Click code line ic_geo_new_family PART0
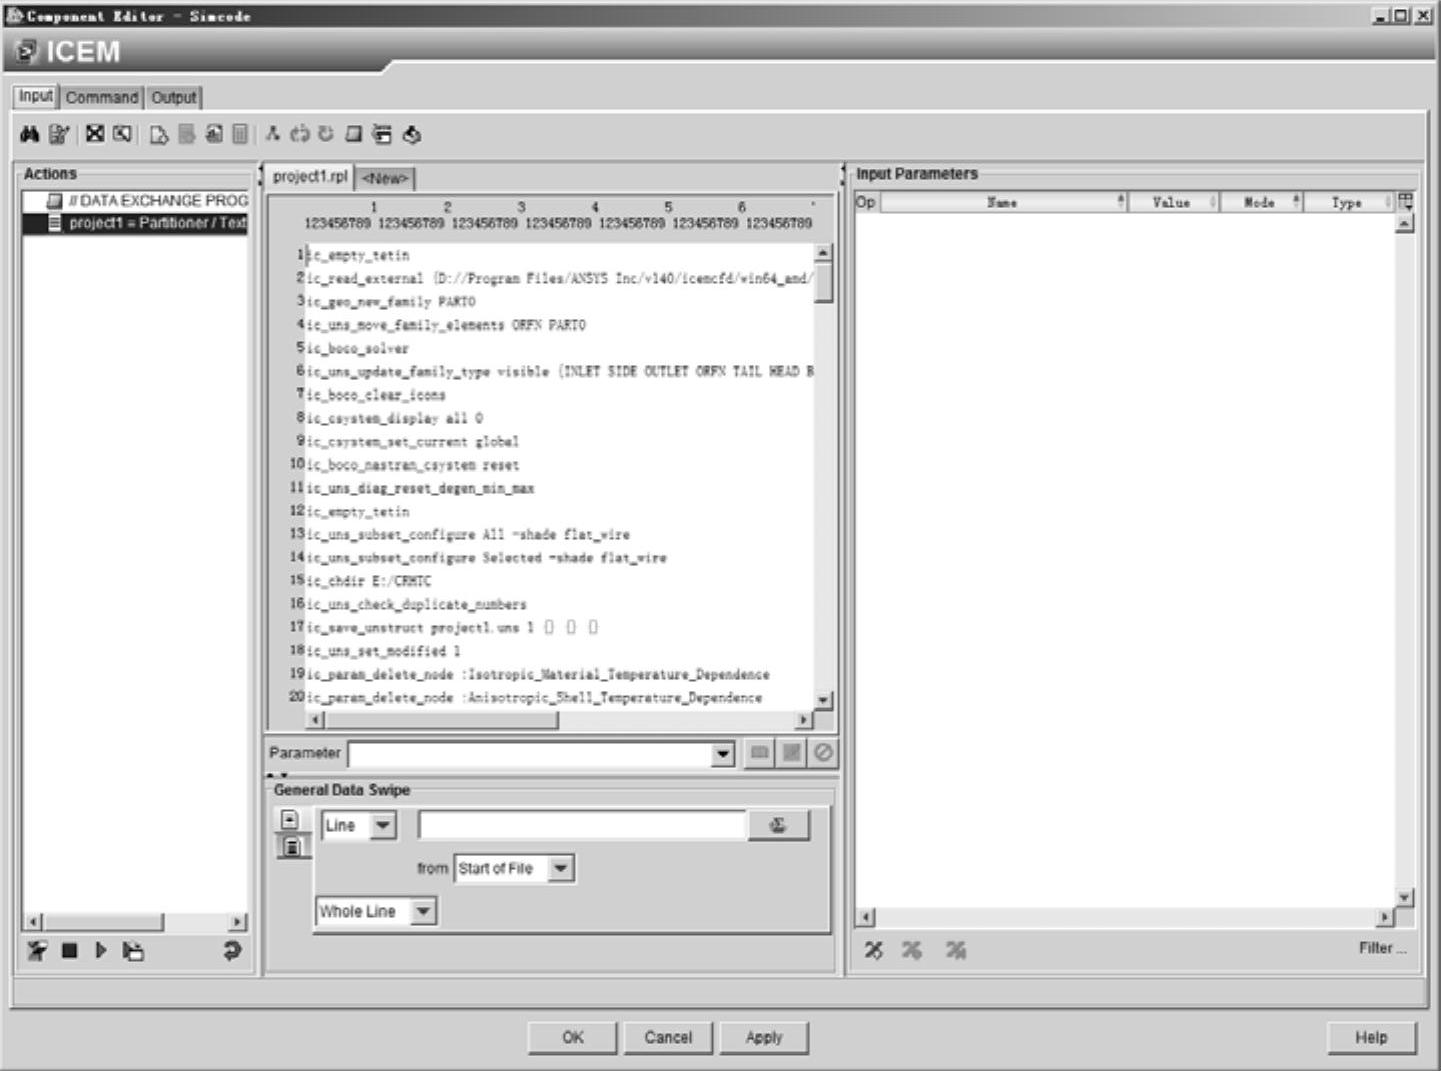 (391, 302)
